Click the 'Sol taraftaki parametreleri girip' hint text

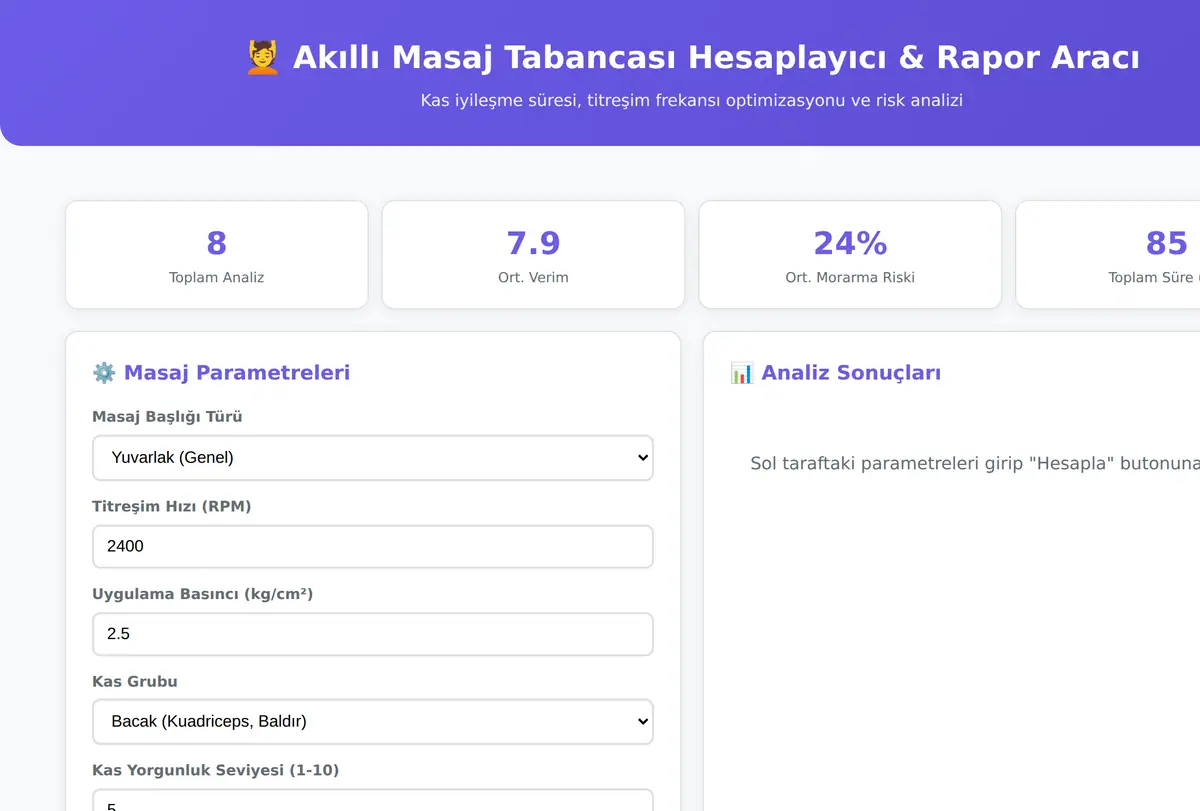pyautogui.click(x=973, y=464)
